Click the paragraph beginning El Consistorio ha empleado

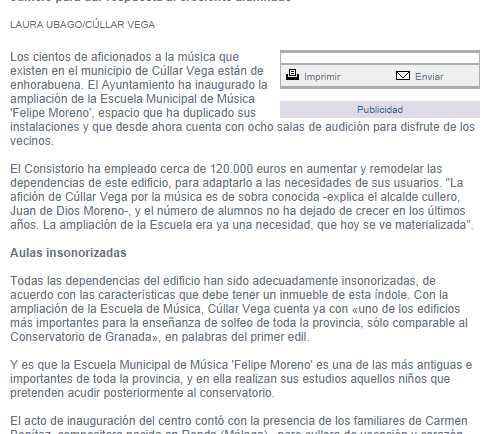point(242,197)
